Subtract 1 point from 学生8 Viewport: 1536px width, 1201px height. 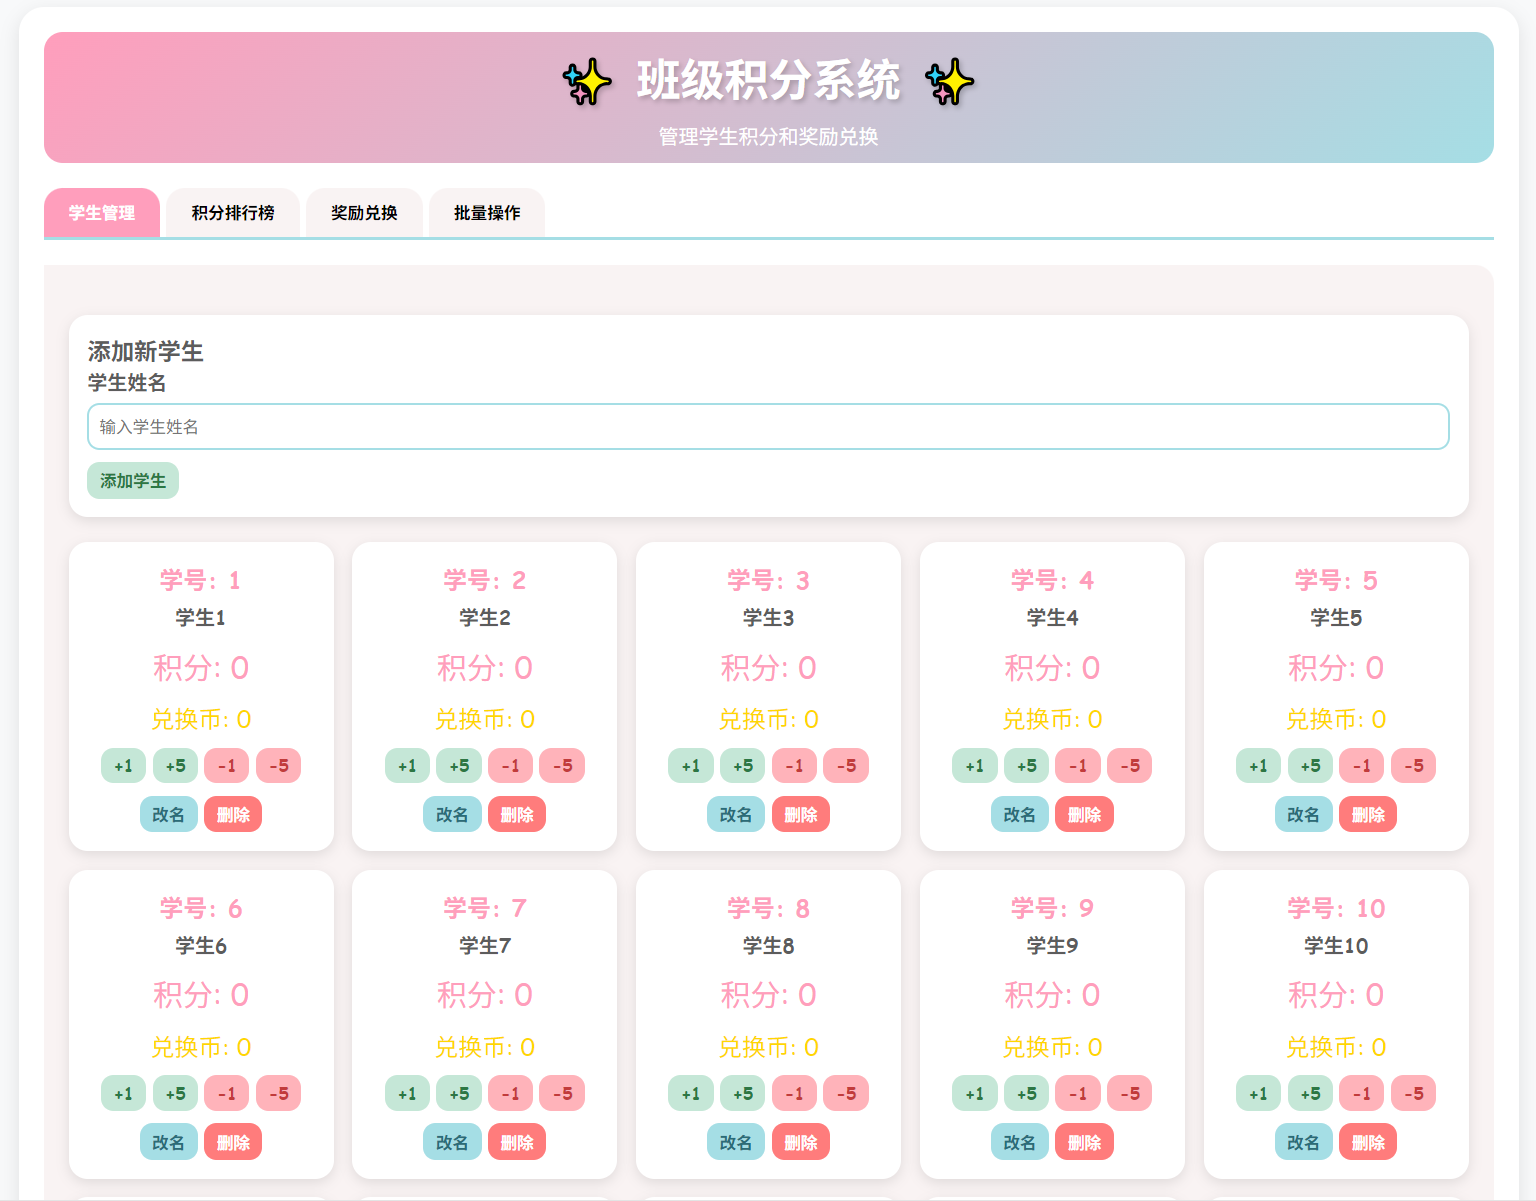(x=794, y=1094)
